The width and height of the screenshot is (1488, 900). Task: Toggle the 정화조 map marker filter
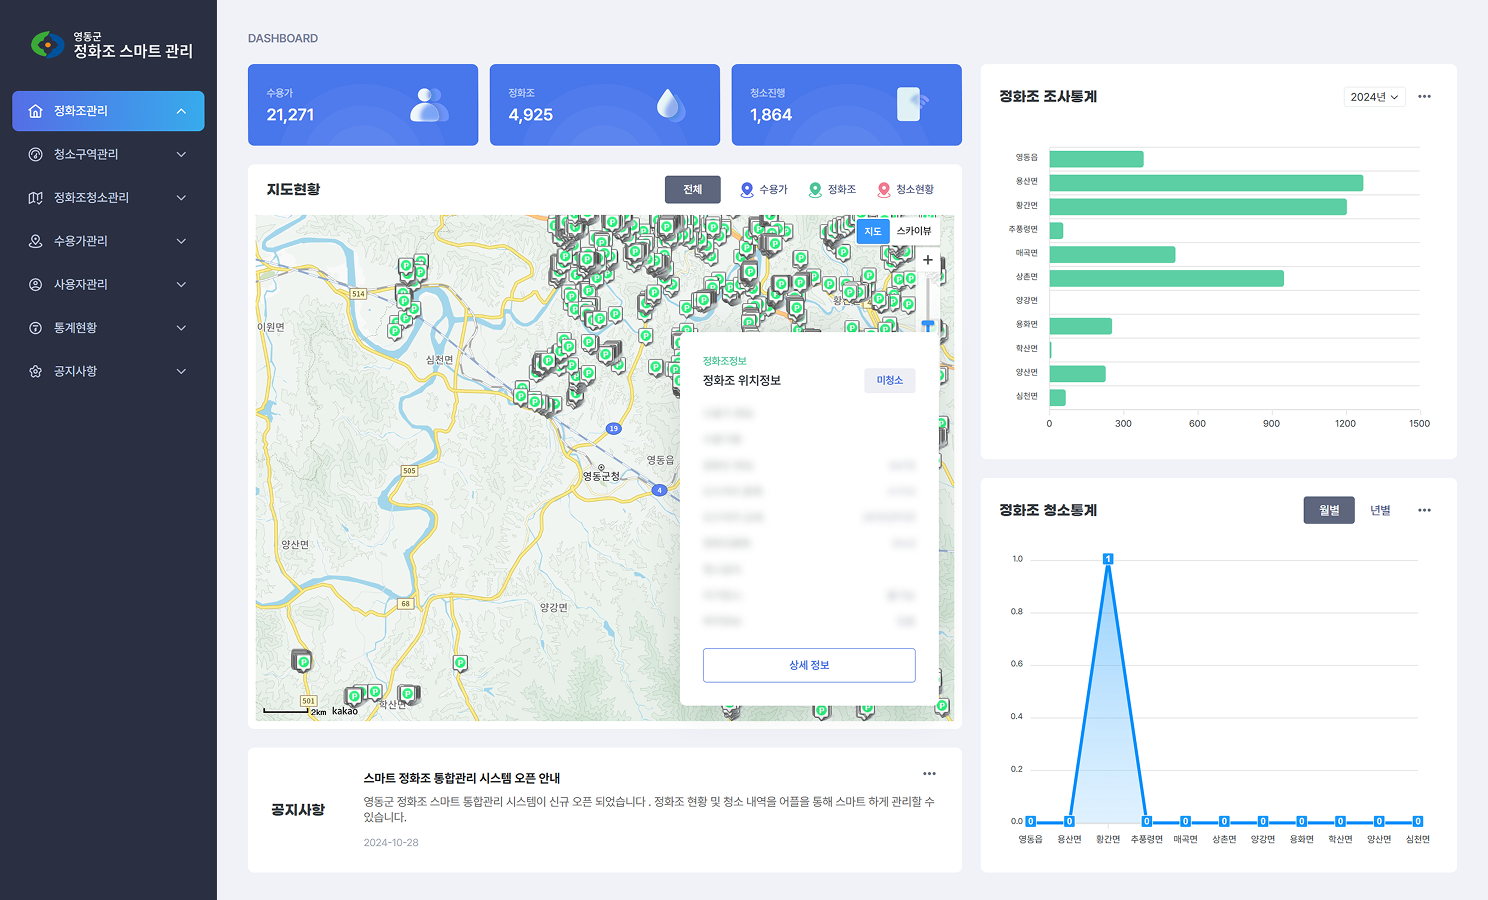coord(832,190)
